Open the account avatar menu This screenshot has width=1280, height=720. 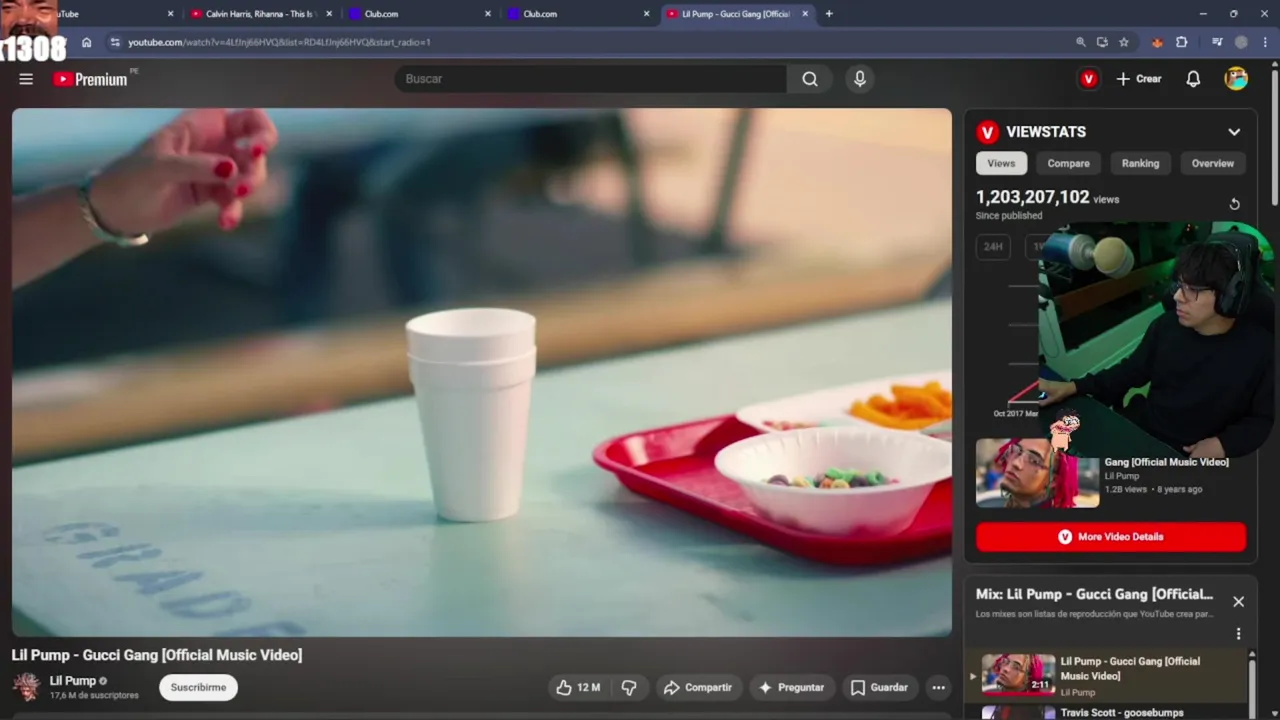click(1236, 79)
